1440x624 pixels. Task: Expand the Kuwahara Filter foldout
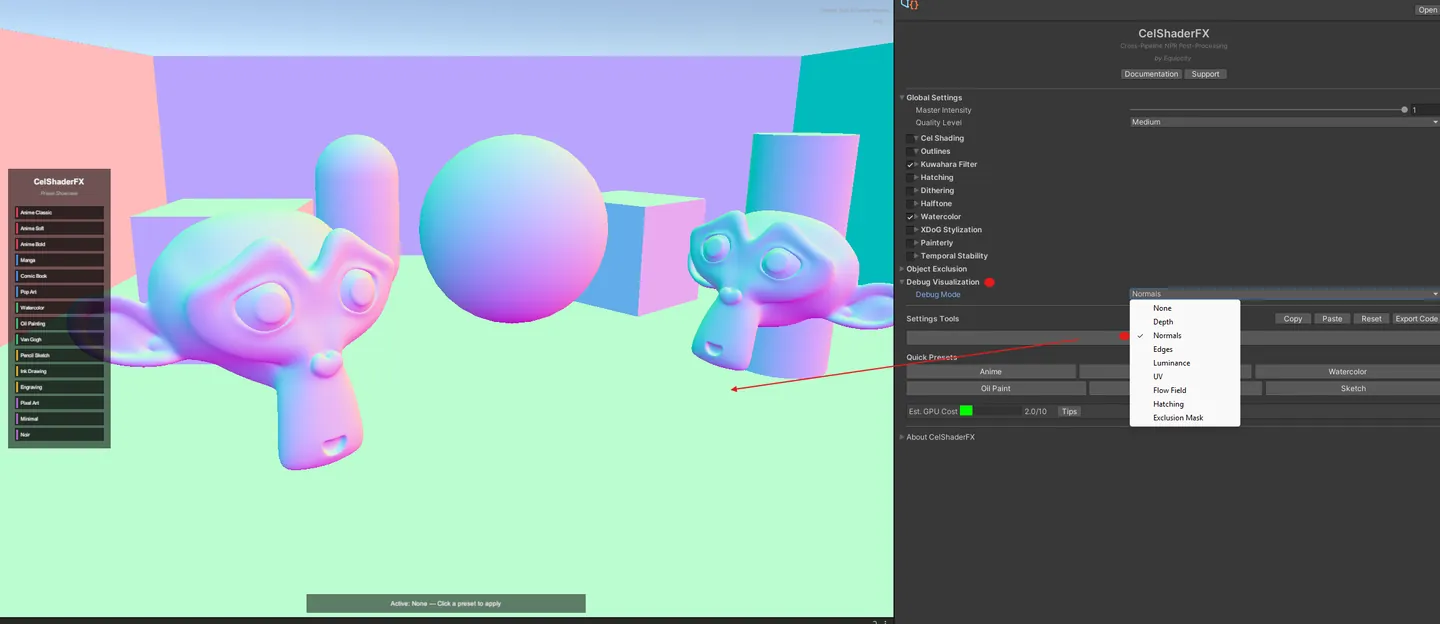point(917,164)
